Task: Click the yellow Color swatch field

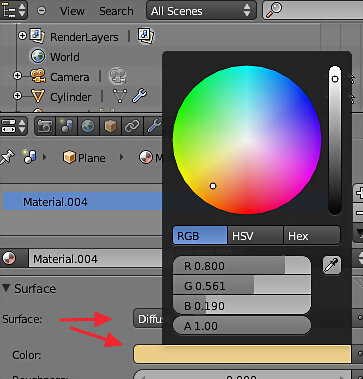Action: pyautogui.click(x=242, y=354)
